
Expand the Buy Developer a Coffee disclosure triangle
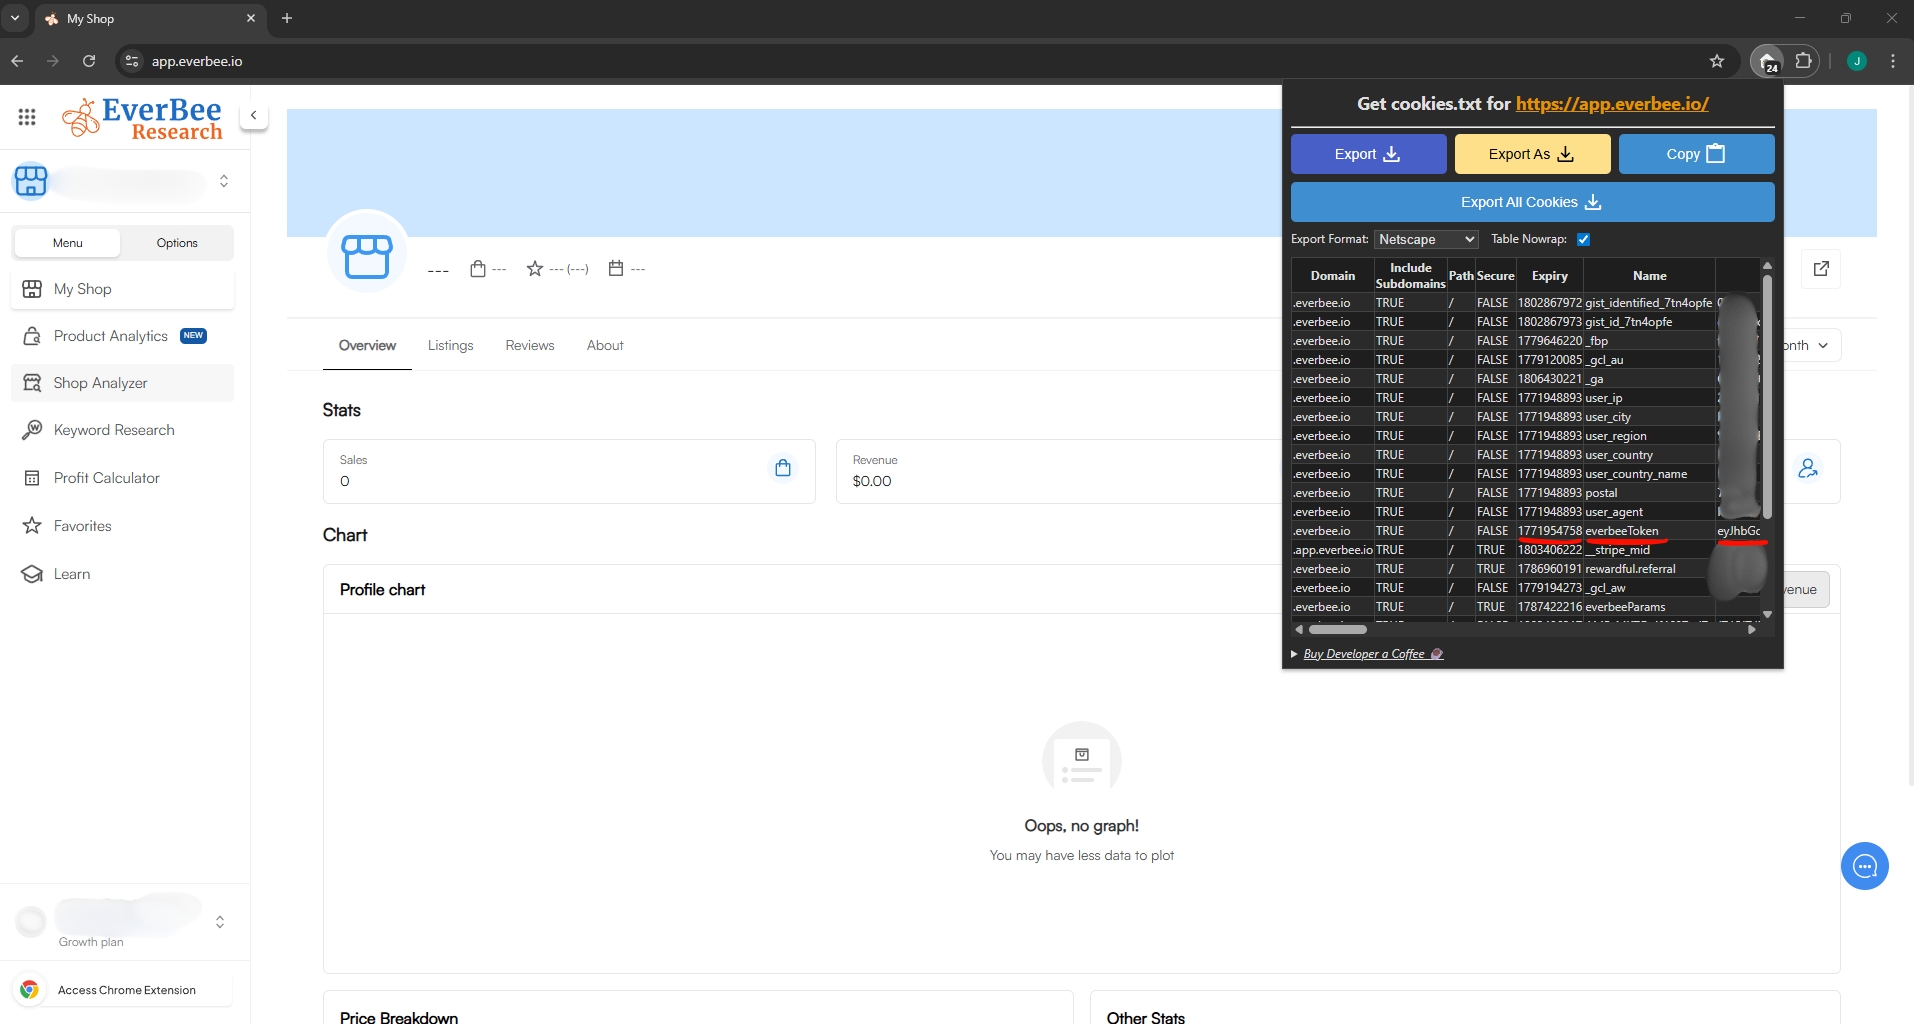tap(1294, 654)
